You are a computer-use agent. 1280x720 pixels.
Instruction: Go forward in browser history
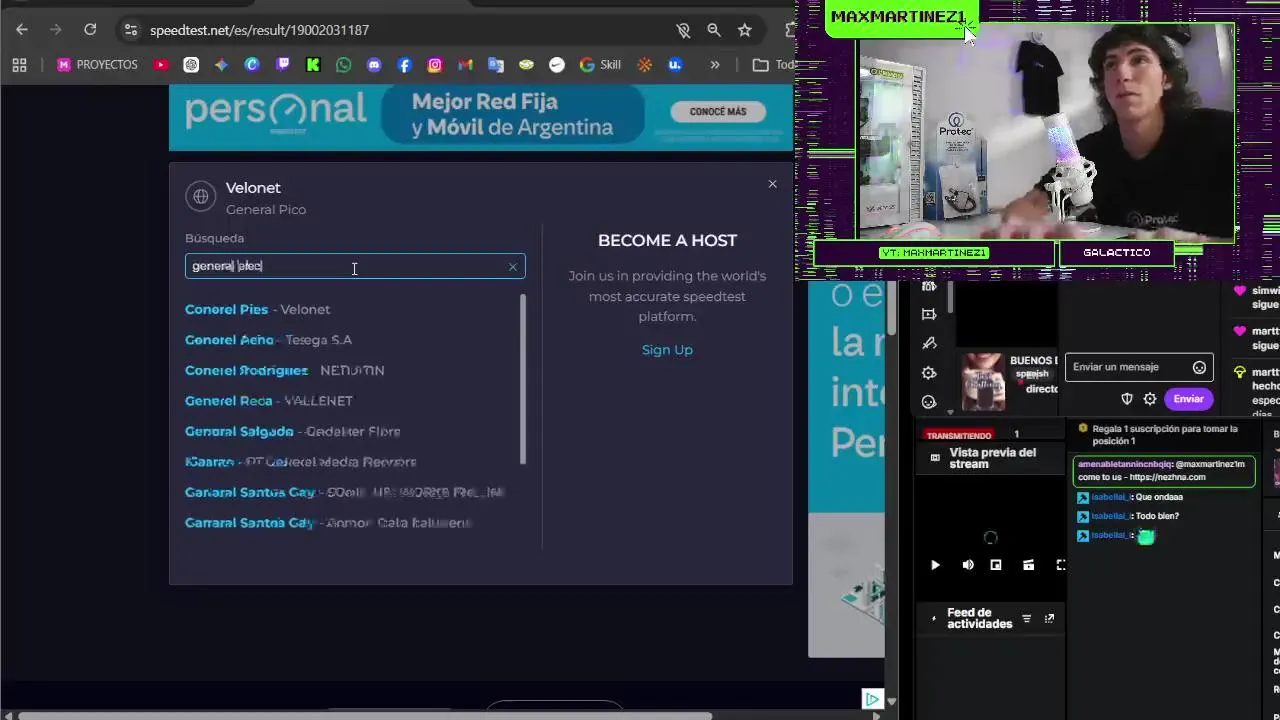pyautogui.click(x=55, y=30)
